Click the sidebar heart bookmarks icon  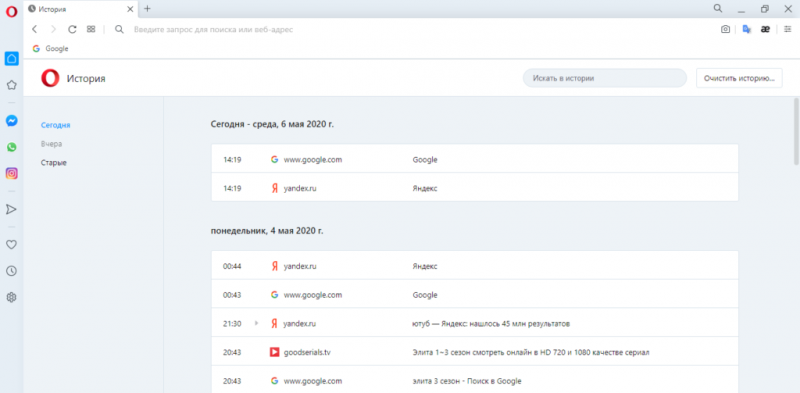click(x=11, y=244)
